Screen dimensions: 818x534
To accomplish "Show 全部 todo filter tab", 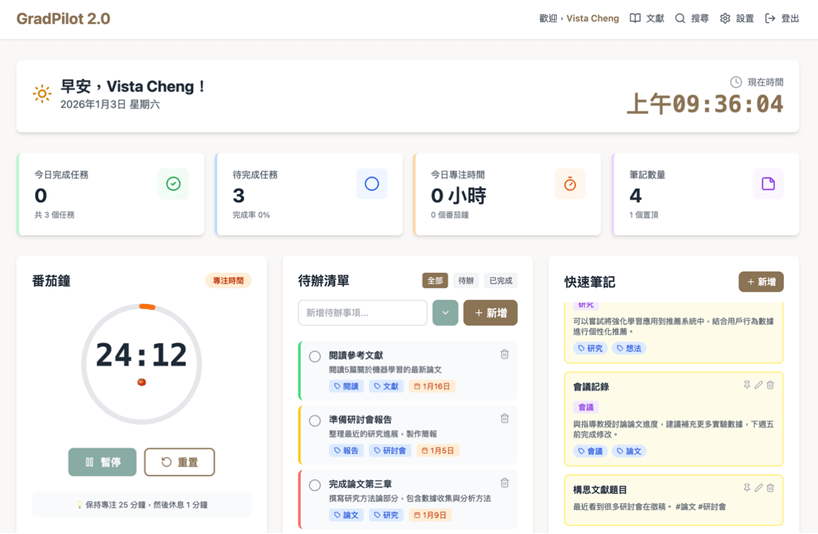I will click(435, 281).
